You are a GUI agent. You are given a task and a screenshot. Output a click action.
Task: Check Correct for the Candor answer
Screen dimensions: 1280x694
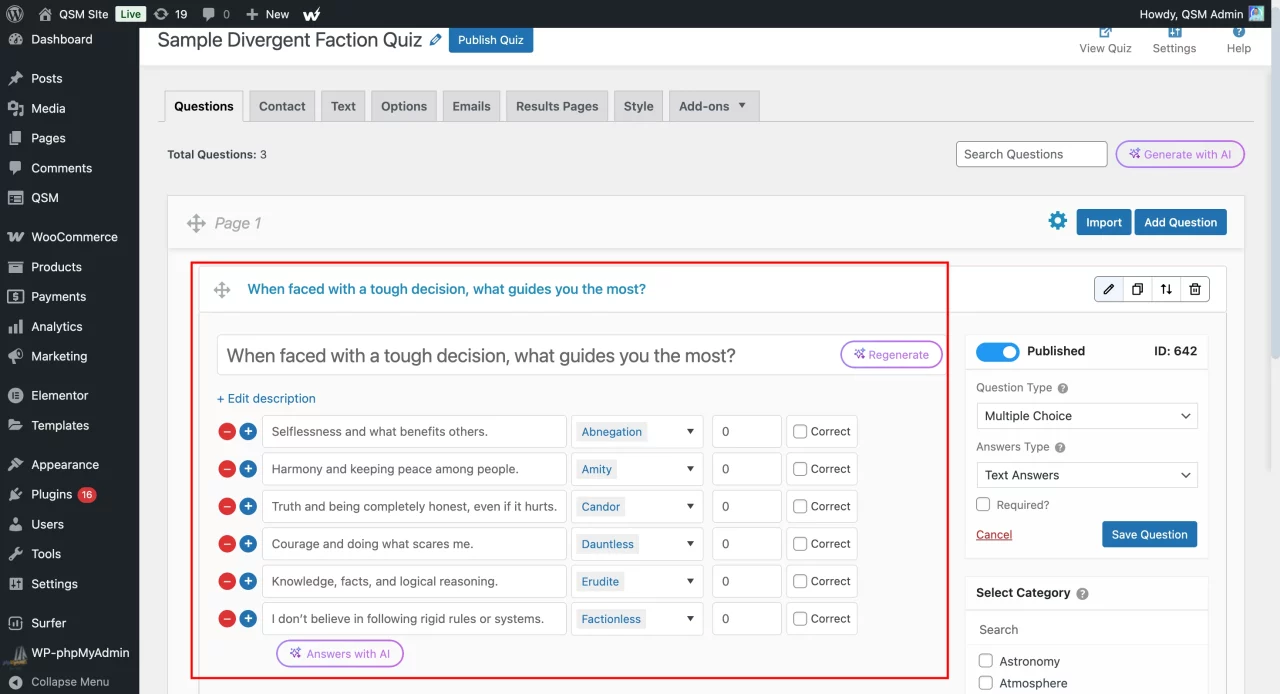[x=800, y=507]
